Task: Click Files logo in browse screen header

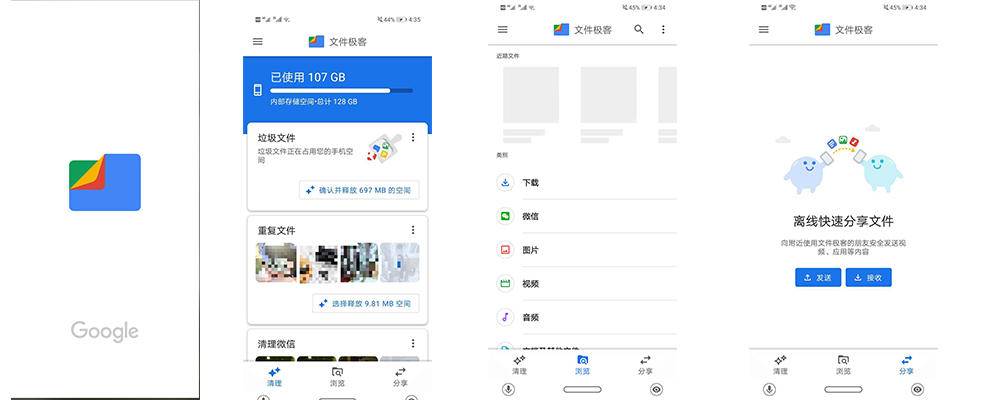Action: pyautogui.click(x=561, y=29)
